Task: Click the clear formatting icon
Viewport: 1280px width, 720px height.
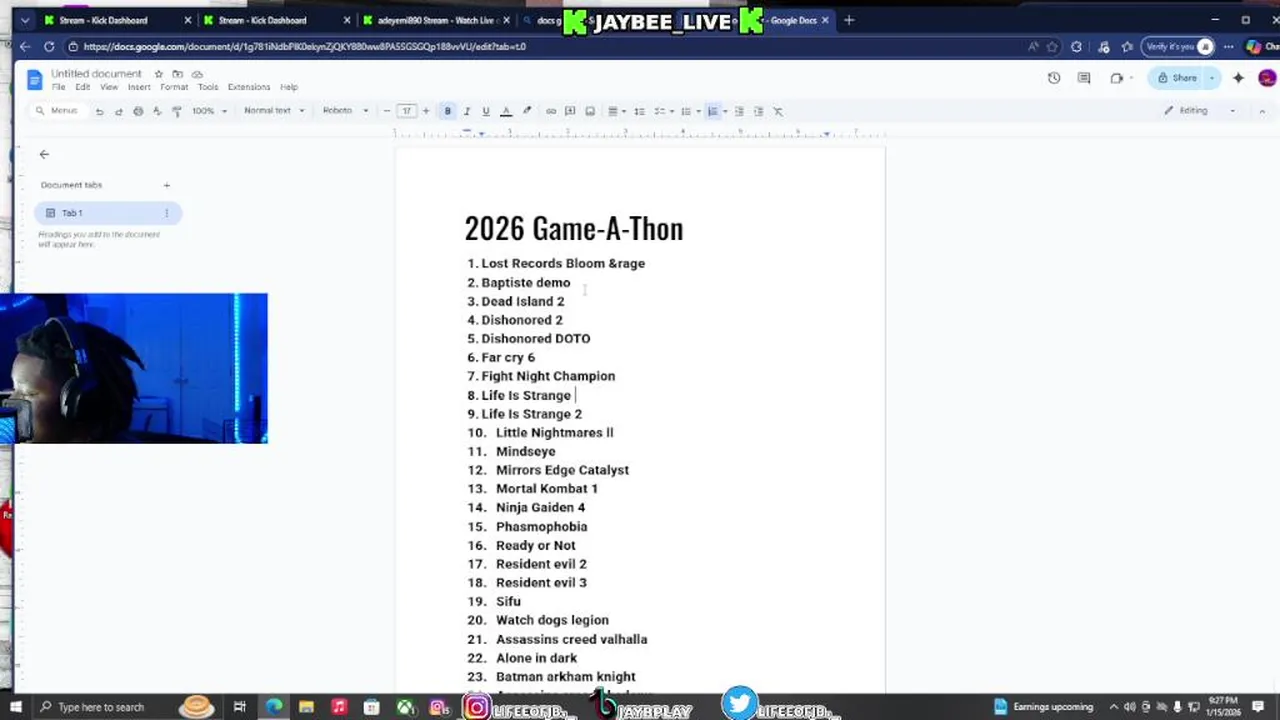Action: 778,111
